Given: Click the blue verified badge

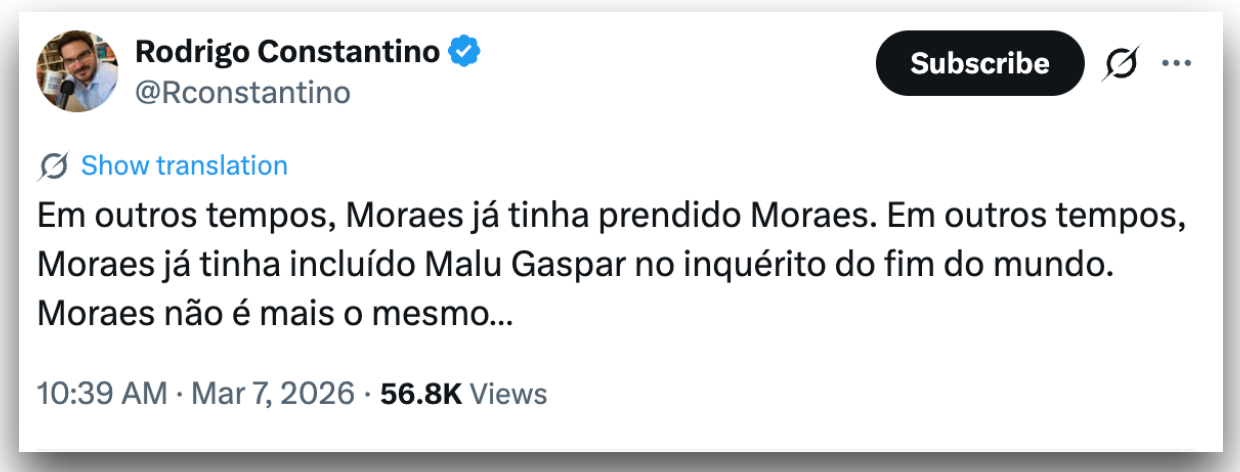Looking at the screenshot, I should 463,50.
